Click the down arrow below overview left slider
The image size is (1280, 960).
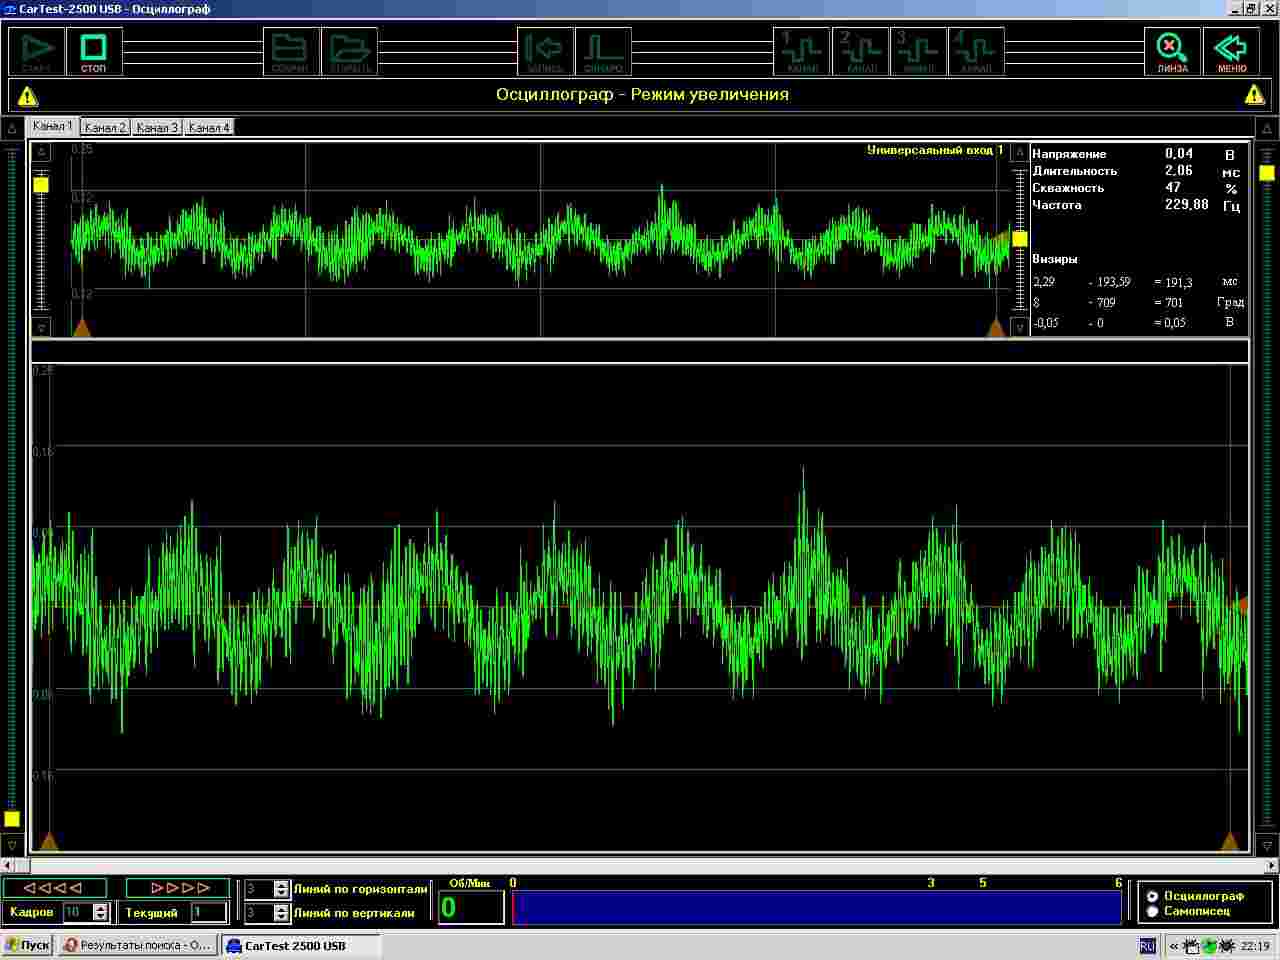pos(41,328)
